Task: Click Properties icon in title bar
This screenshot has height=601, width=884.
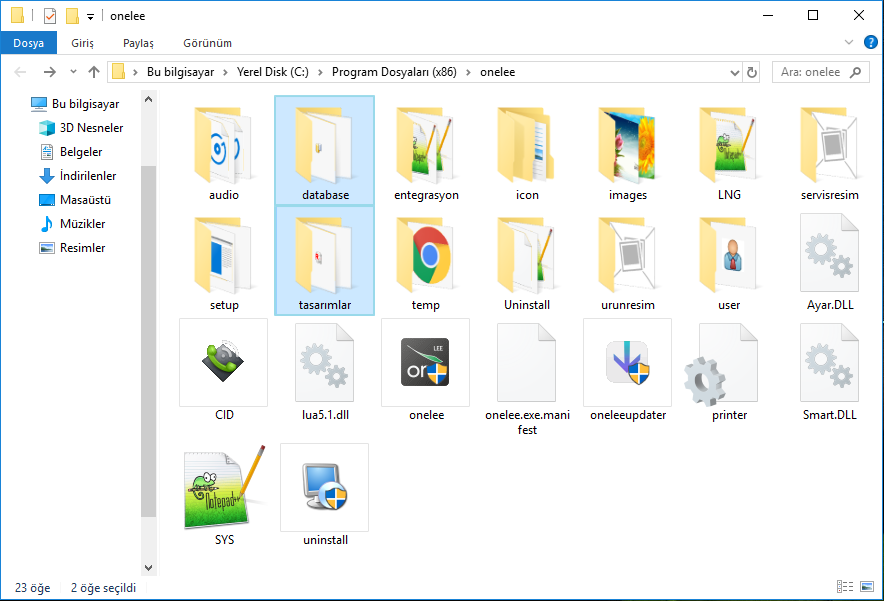Action: click(x=50, y=16)
